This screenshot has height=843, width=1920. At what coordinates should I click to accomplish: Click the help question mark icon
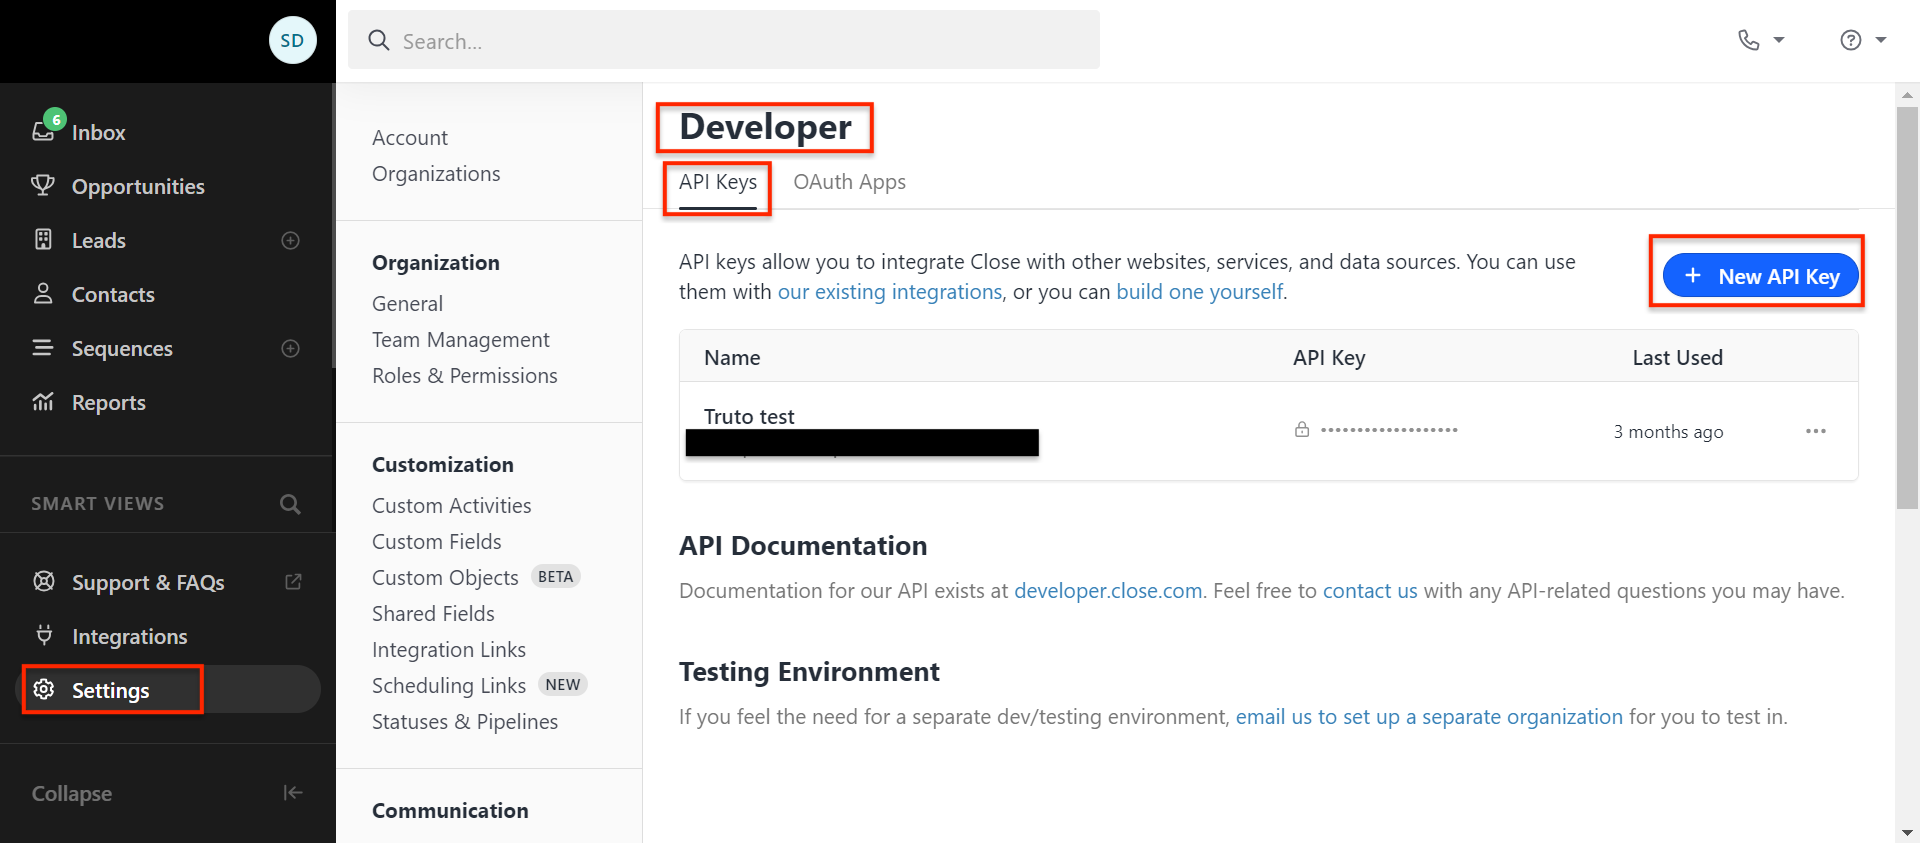[1851, 40]
